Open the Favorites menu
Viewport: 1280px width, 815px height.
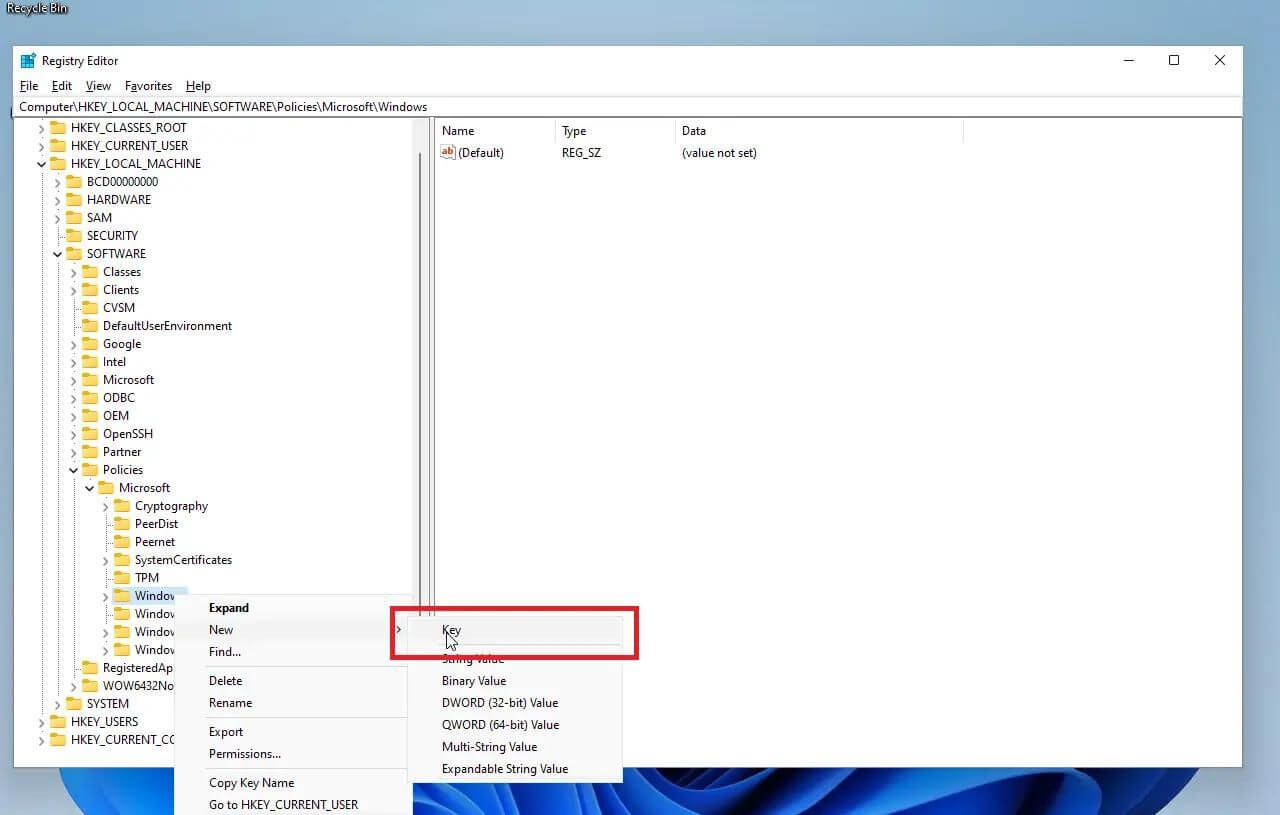point(148,86)
